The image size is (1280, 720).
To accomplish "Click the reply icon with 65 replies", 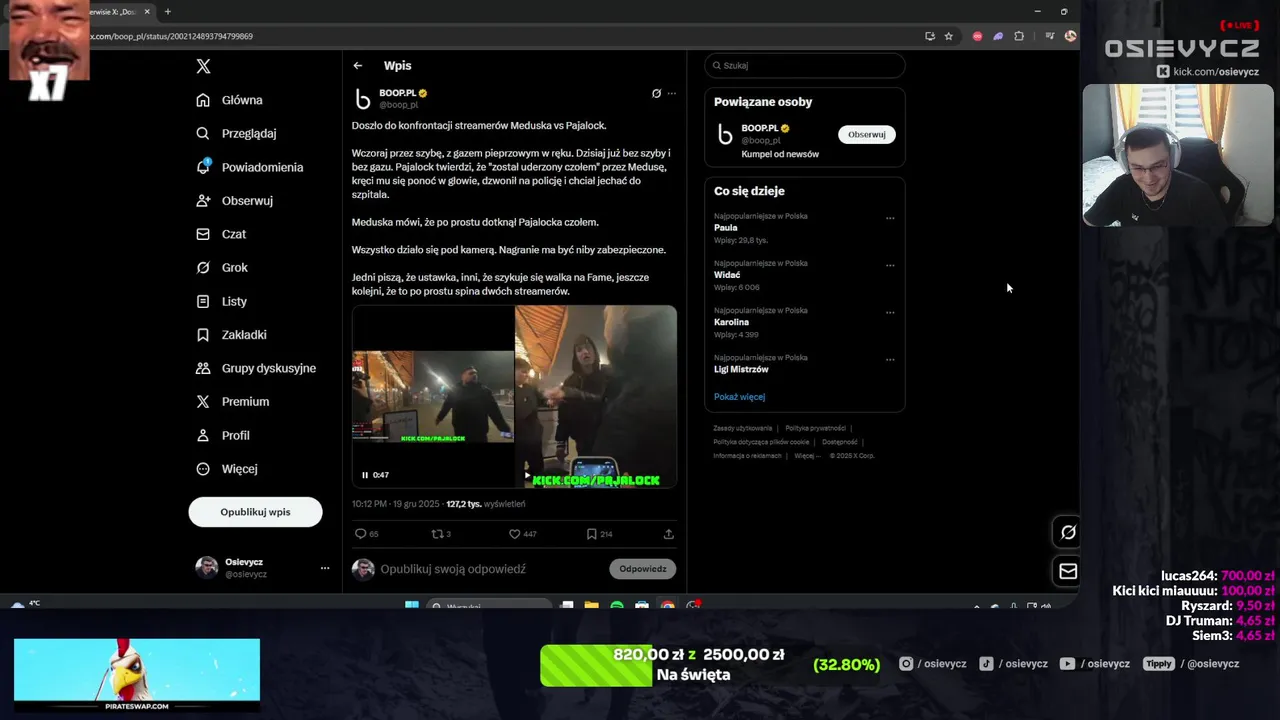I will [x=361, y=534].
